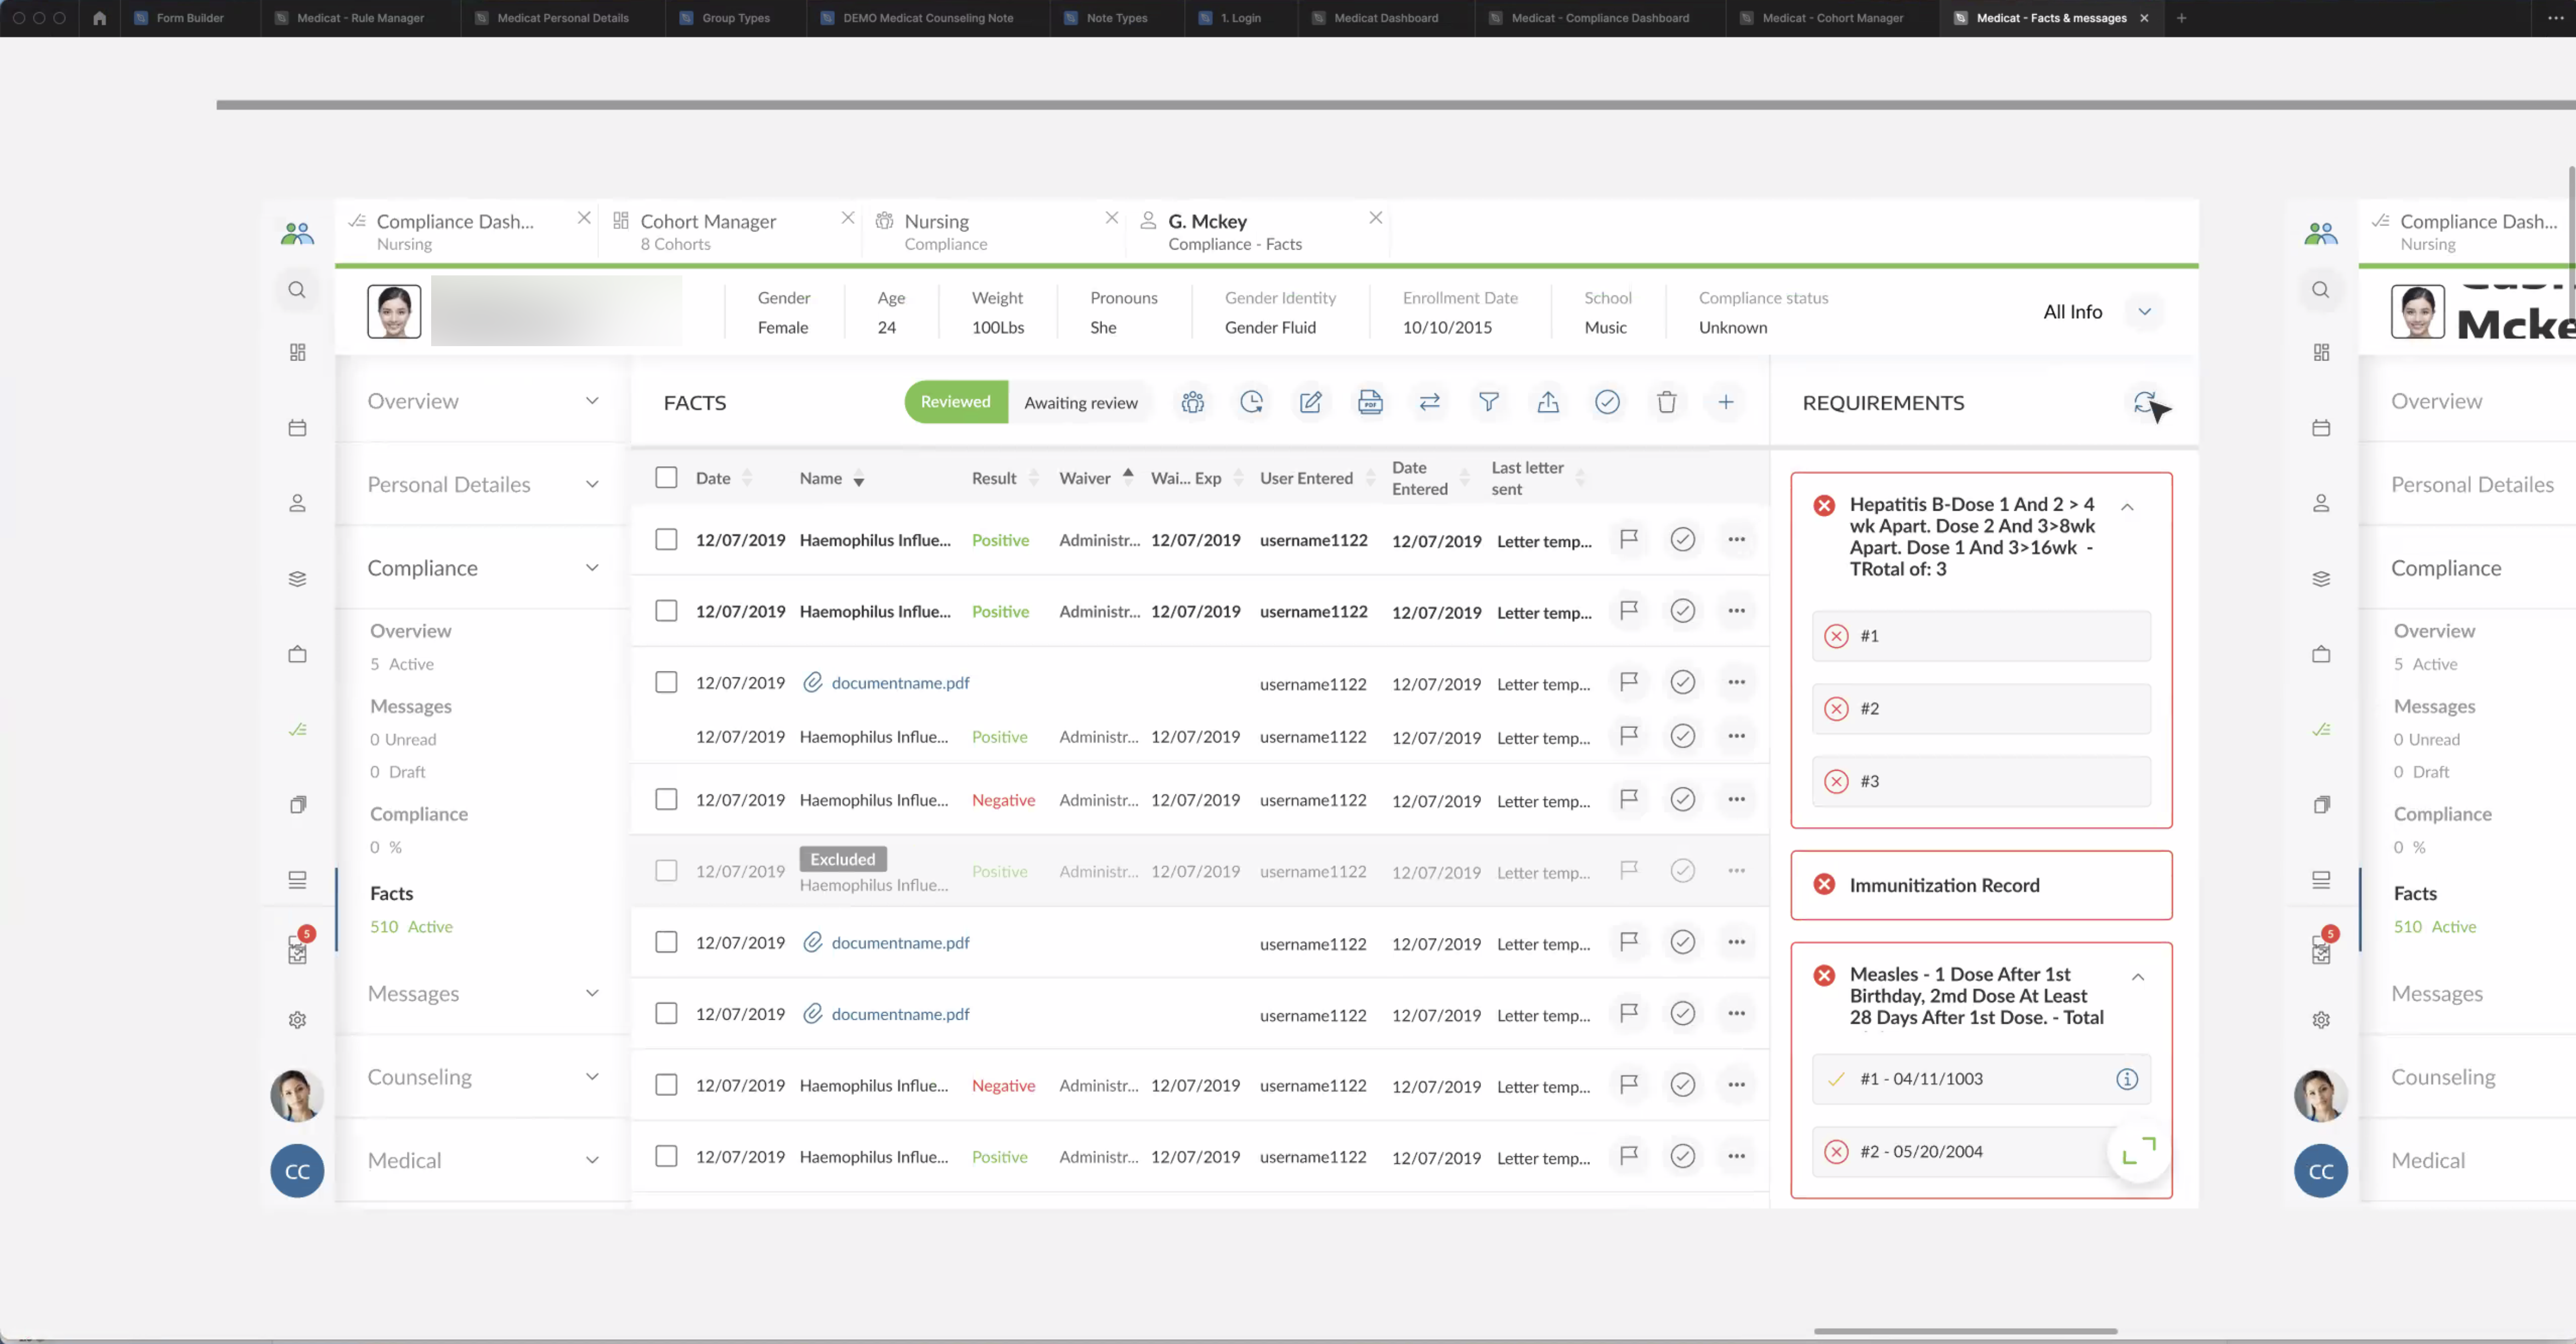Open the documentname.pdf link
Viewport: 2576px width, 1344px height.
(900, 682)
